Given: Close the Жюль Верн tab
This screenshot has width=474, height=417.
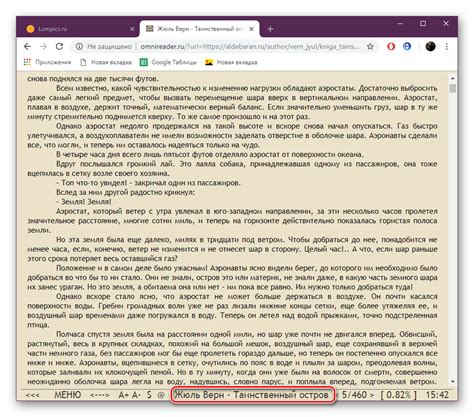Looking at the screenshot, I should (251, 29).
